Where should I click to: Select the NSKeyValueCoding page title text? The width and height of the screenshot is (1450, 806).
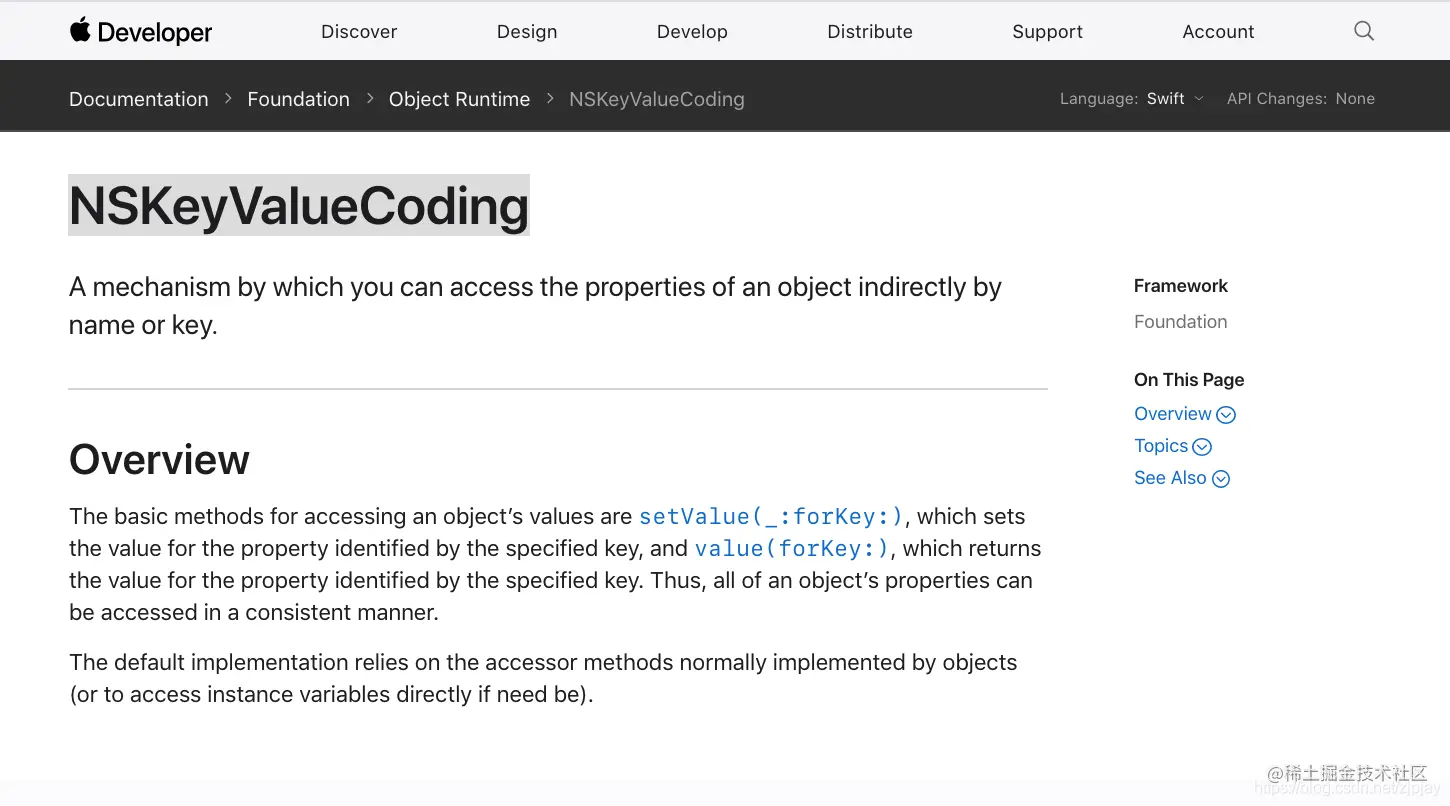click(x=298, y=206)
